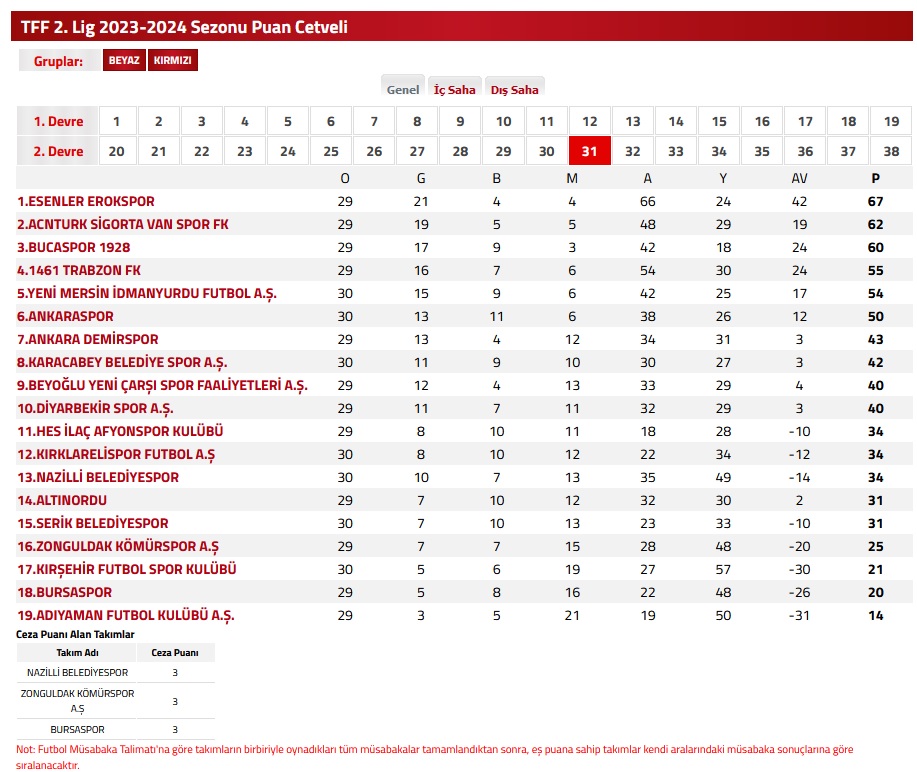This screenshot has height=772, width=917.
Task: Click the TFF 2. Lig page title
Action: [x=184, y=27]
